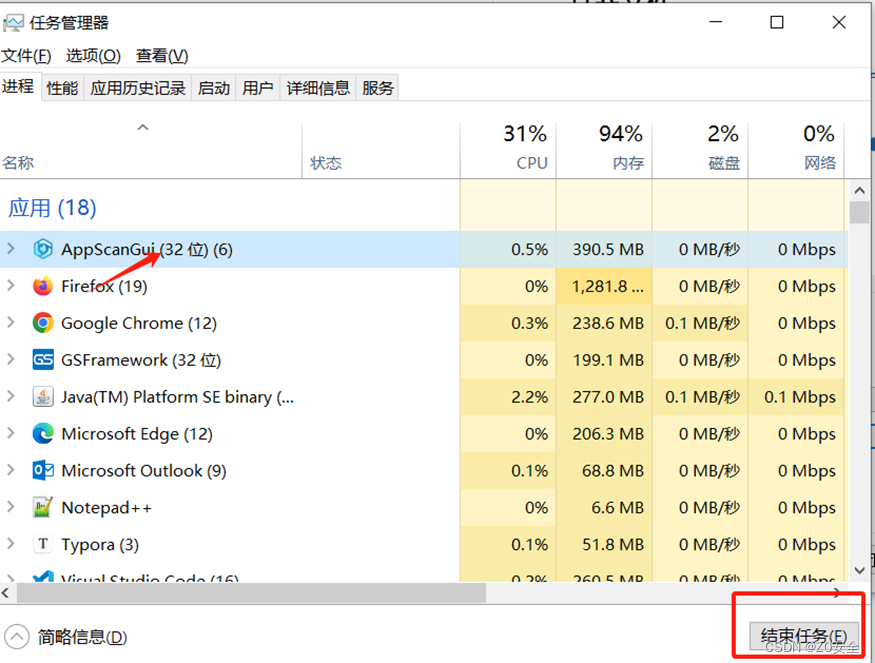
Task: Sort by the 磁盘 column header
Action: click(700, 151)
